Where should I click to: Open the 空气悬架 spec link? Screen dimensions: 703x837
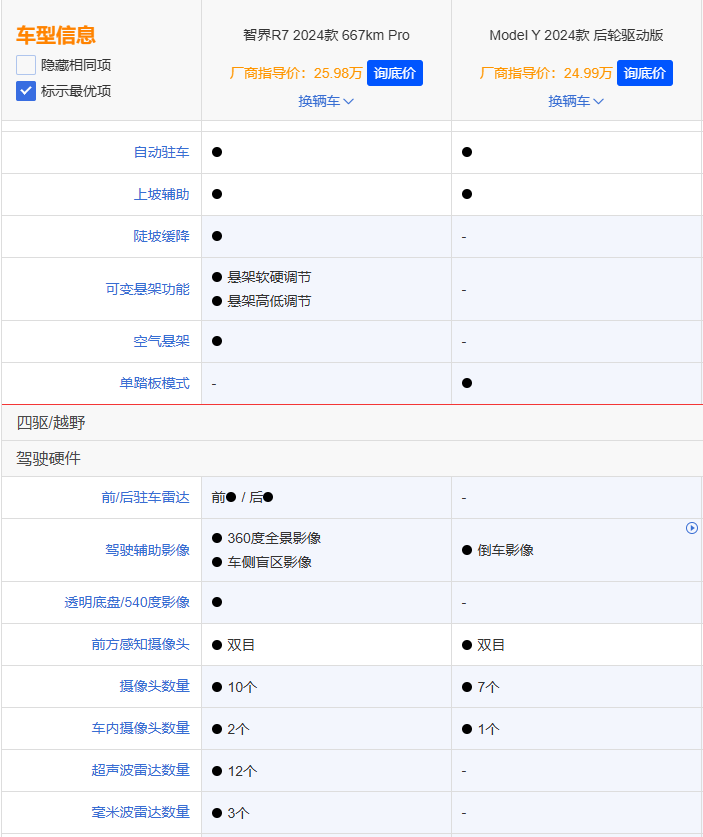pos(161,341)
